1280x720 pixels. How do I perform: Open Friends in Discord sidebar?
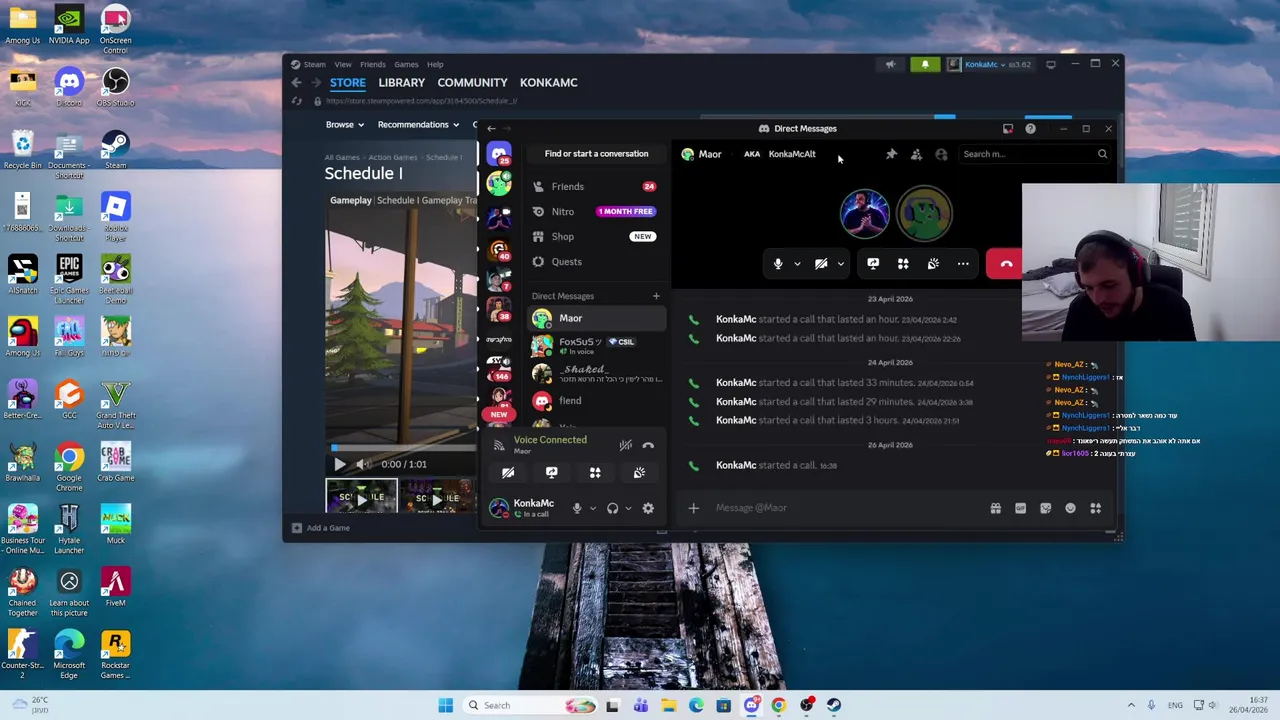[596, 187]
